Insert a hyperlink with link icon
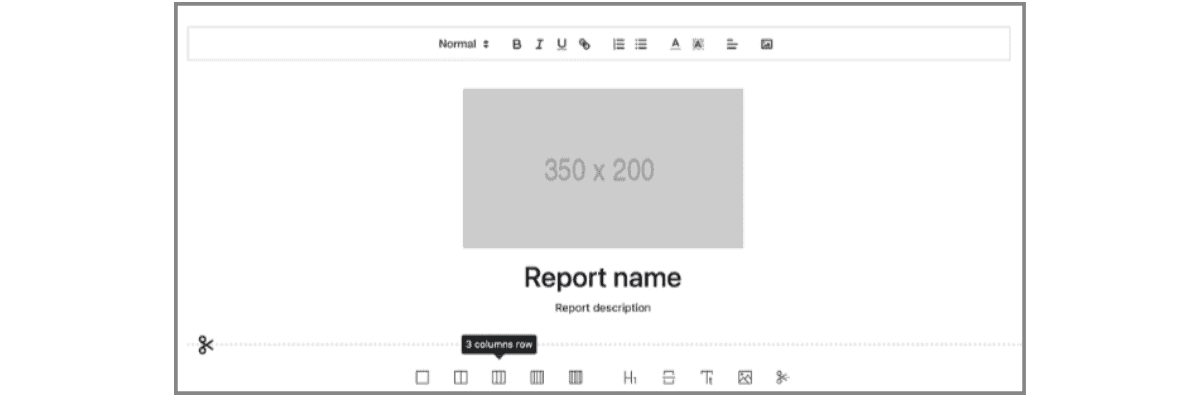 coord(585,44)
